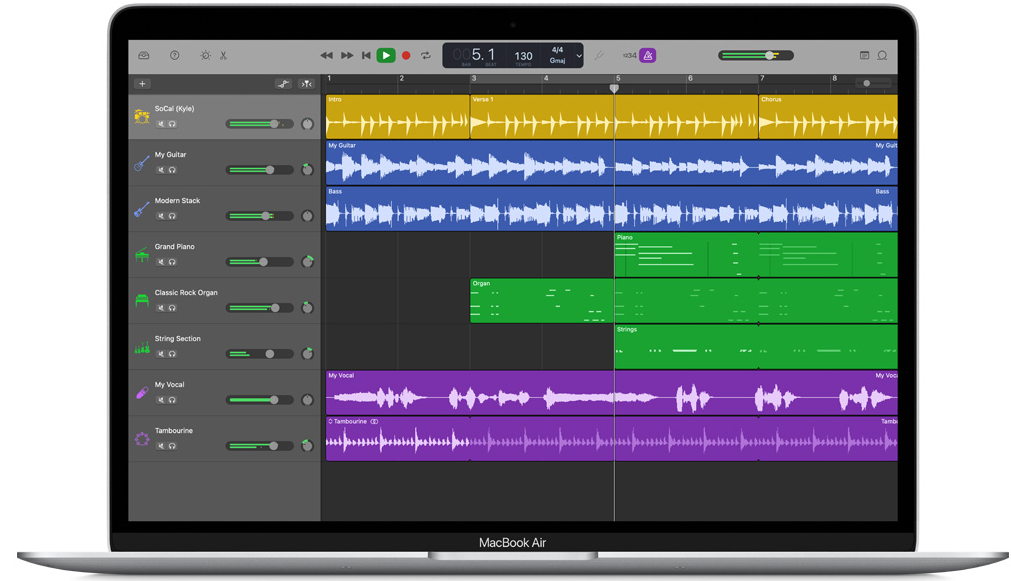This screenshot has width=1011, height=581.
Task: Add a new track with plus button
Action: pos(142,84)
